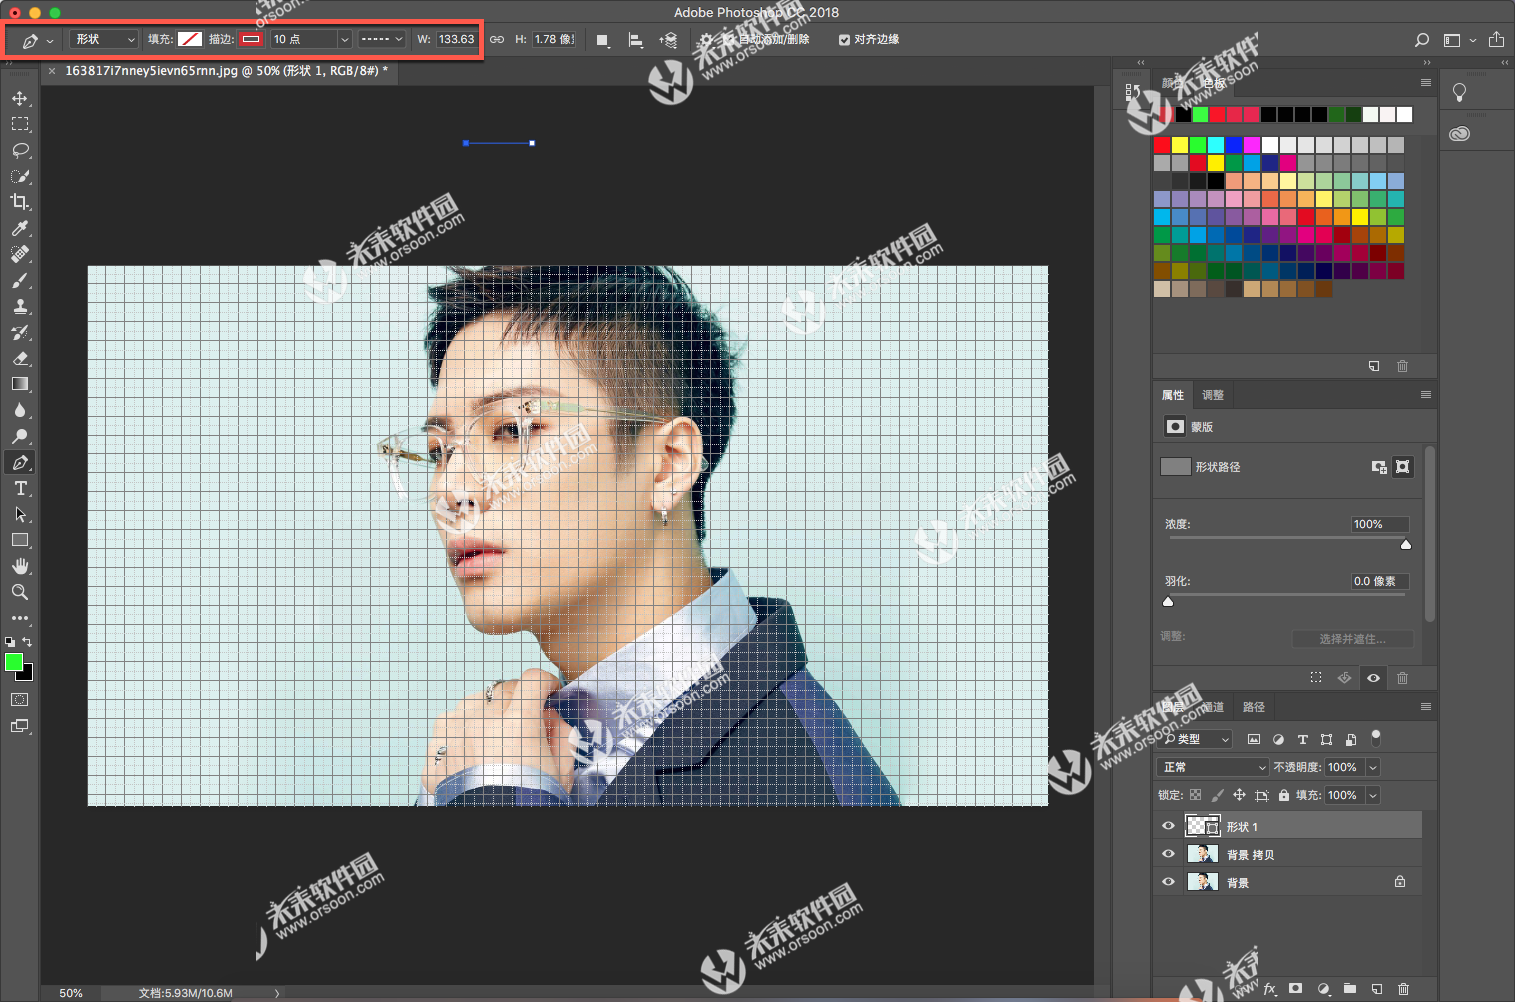This screenshot has width=1515, height=1002.
Task: Click 选择并遮住 button
Action: [x=1352, y=639]
